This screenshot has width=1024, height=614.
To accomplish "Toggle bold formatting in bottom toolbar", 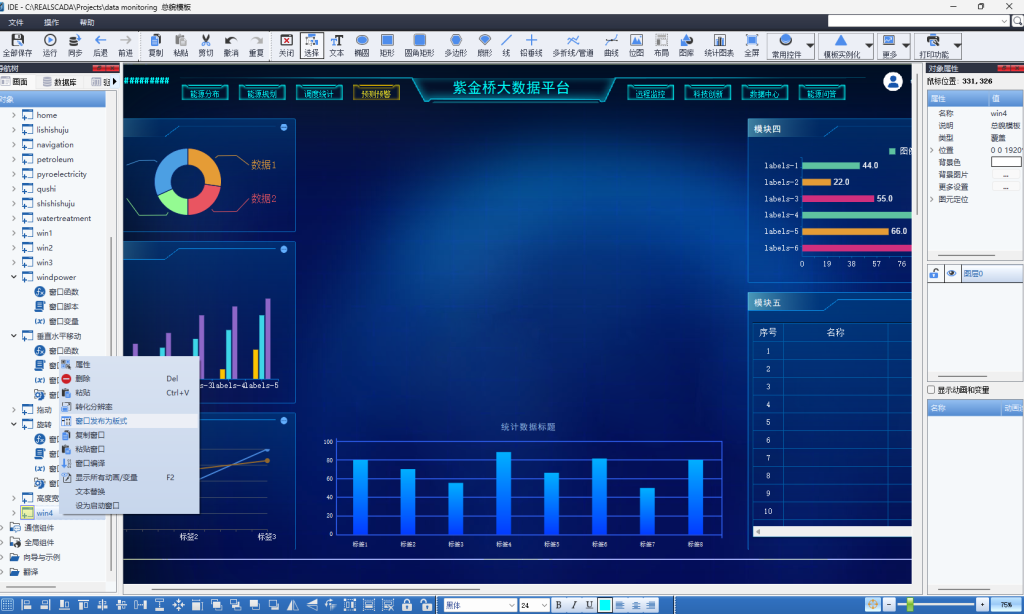I will 559,605.
